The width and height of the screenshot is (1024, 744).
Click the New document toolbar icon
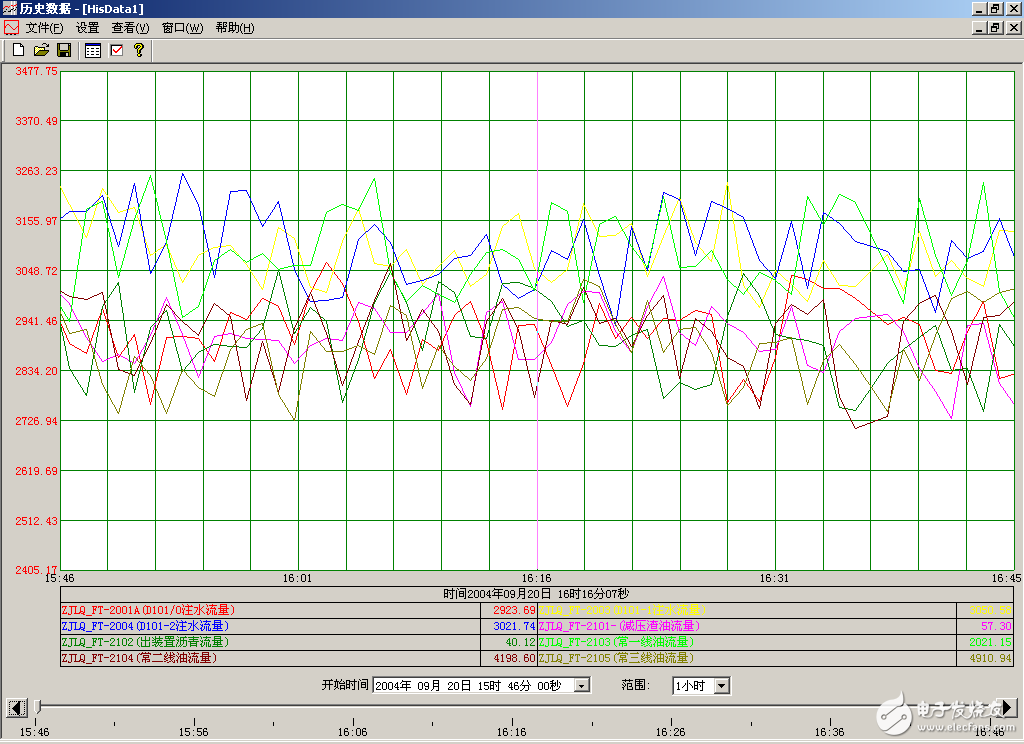tap(18, 50)
